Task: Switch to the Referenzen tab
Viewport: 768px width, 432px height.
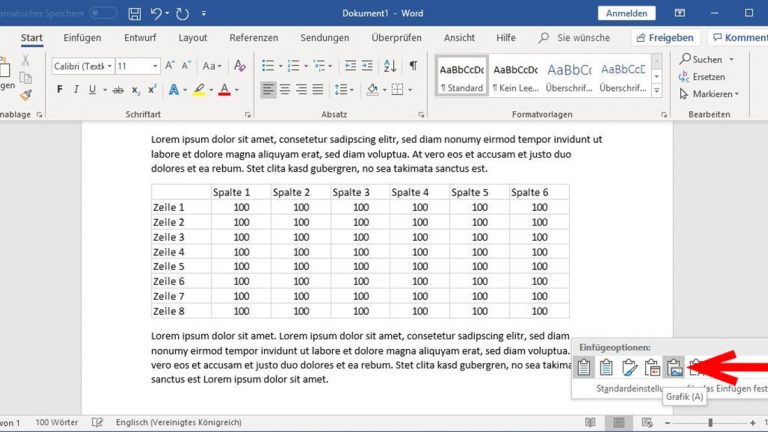Action: pos(254,37)
